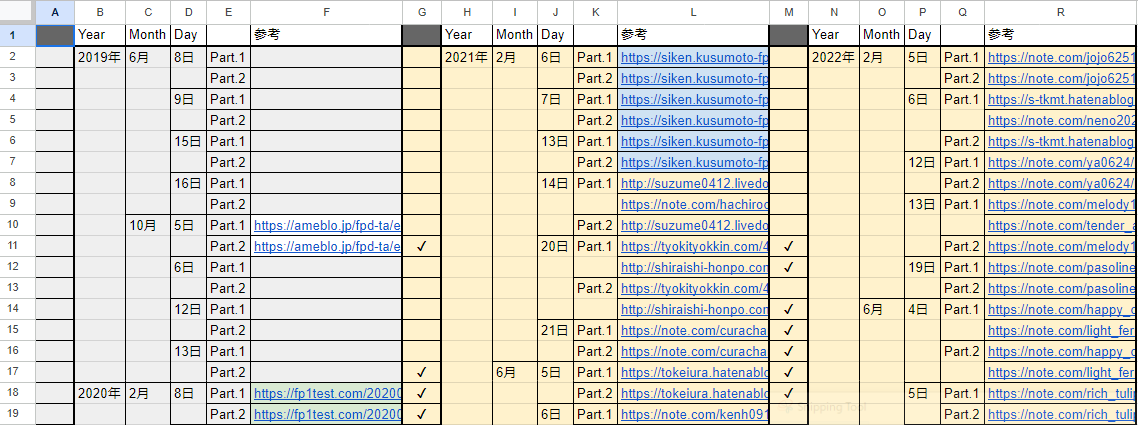Open the note.com/neno202 link

click(1060, 121)
